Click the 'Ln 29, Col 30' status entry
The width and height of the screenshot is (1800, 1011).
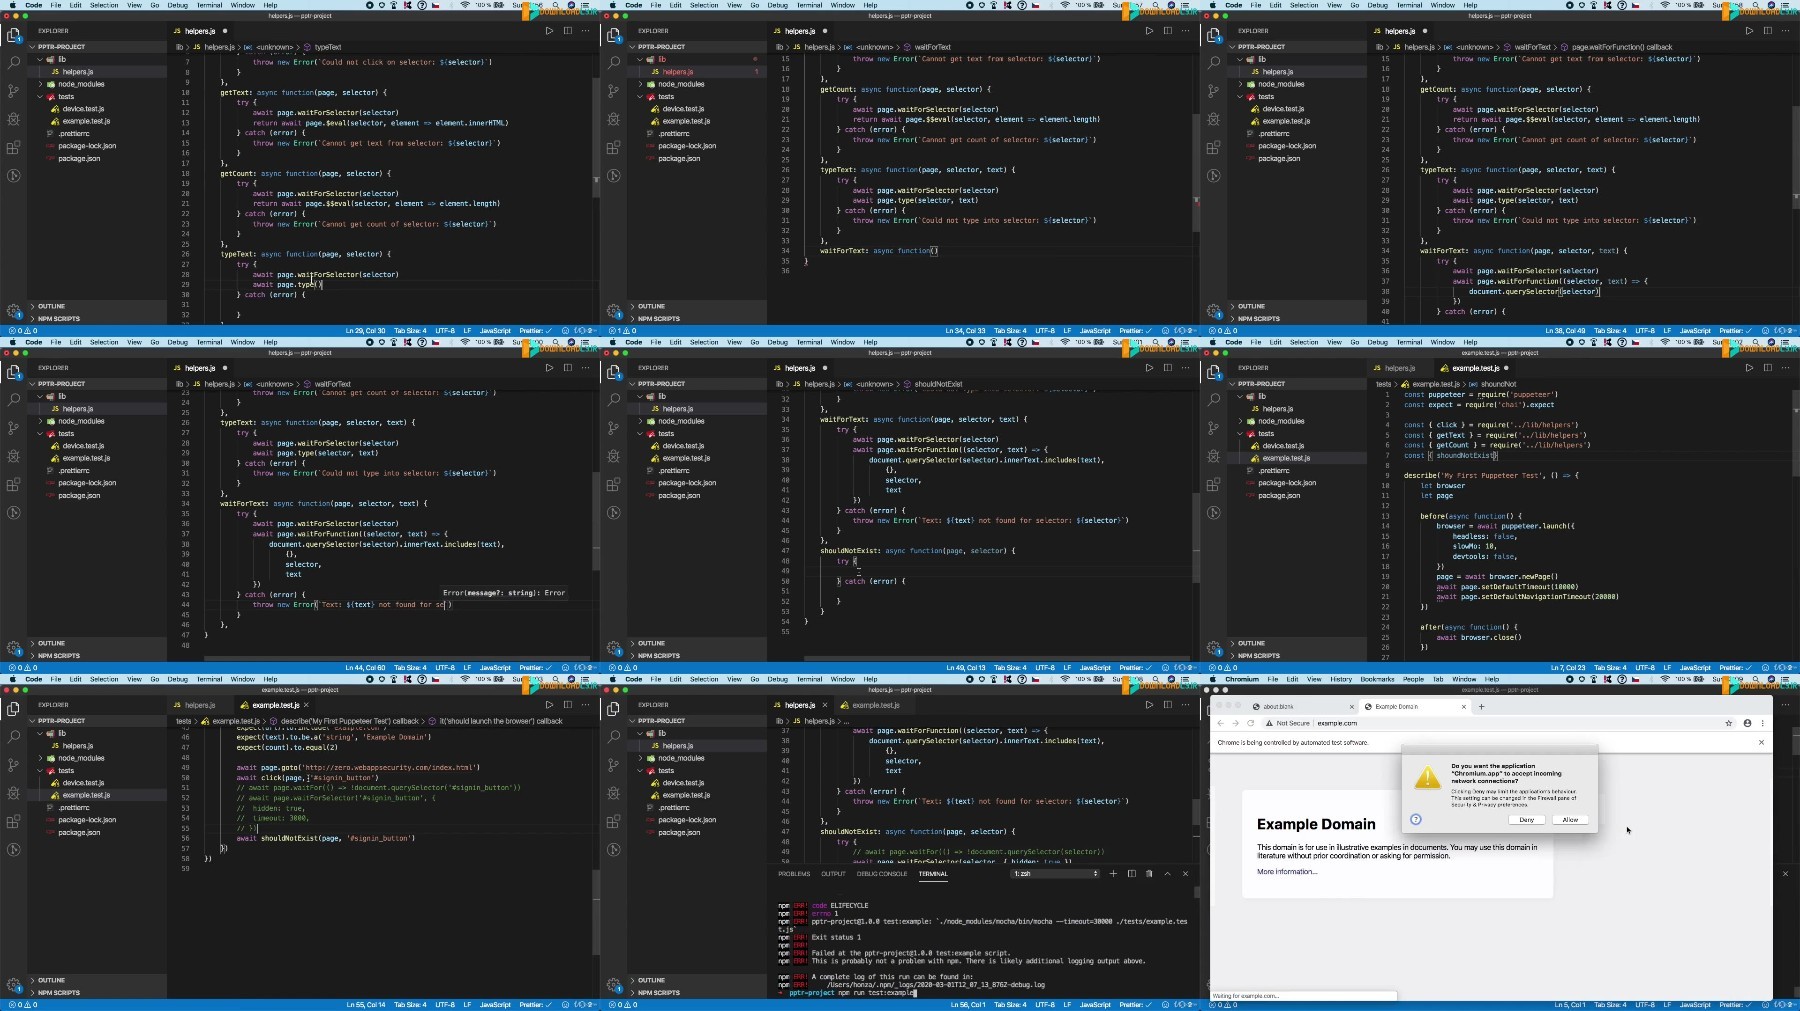coord(365,331)
